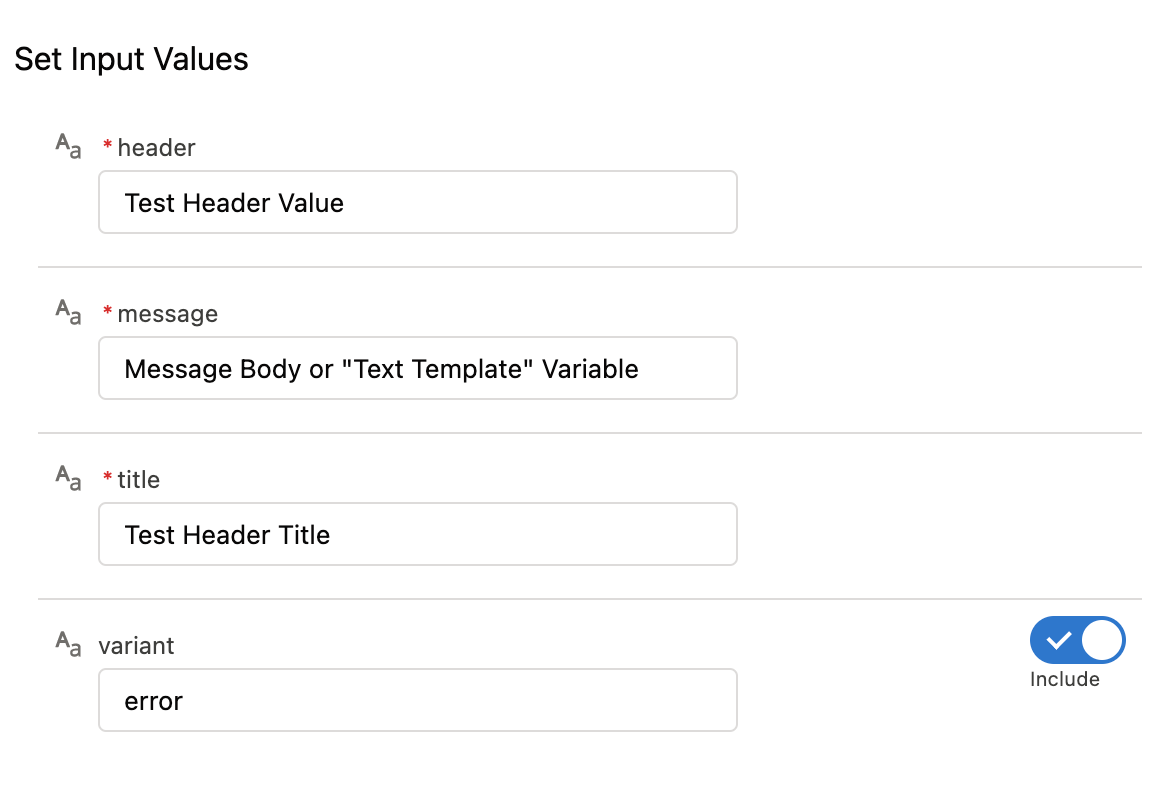The height and width of the screenshot is (786, 1174).
Task: Click the text-type icon beside variant
Action: [67, 645]
